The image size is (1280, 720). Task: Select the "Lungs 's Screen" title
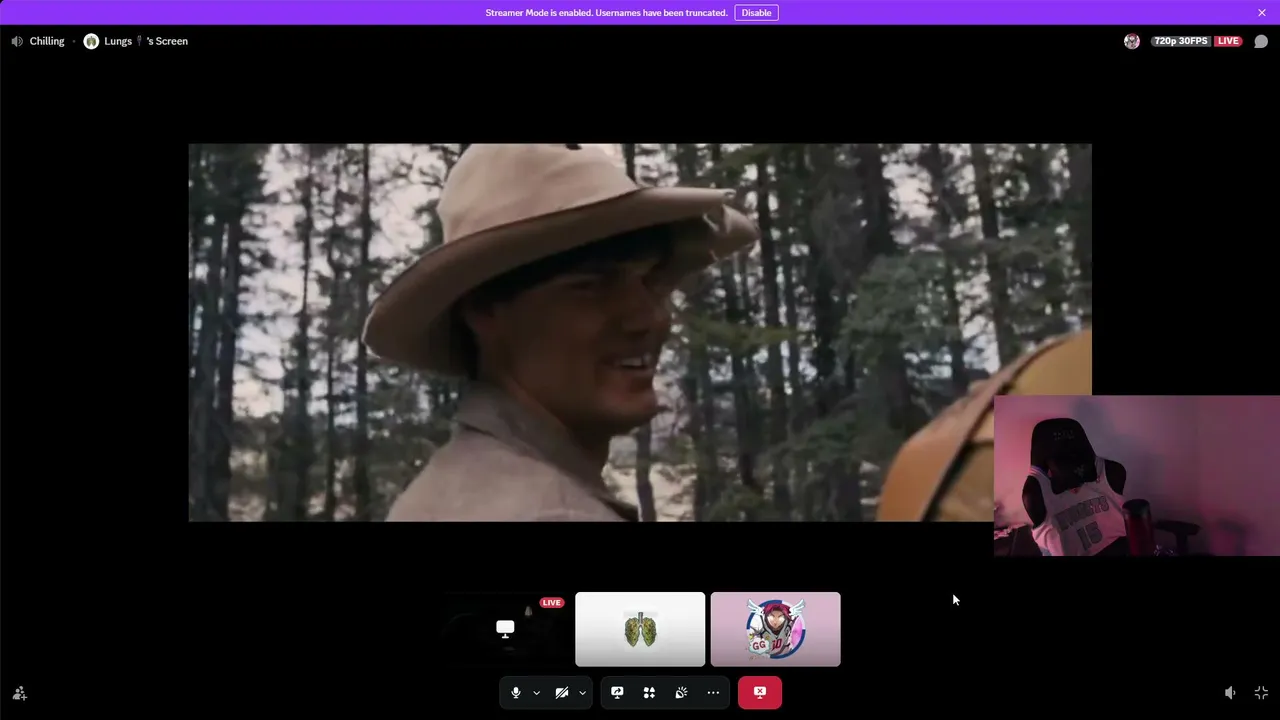(x=146, y=41)
